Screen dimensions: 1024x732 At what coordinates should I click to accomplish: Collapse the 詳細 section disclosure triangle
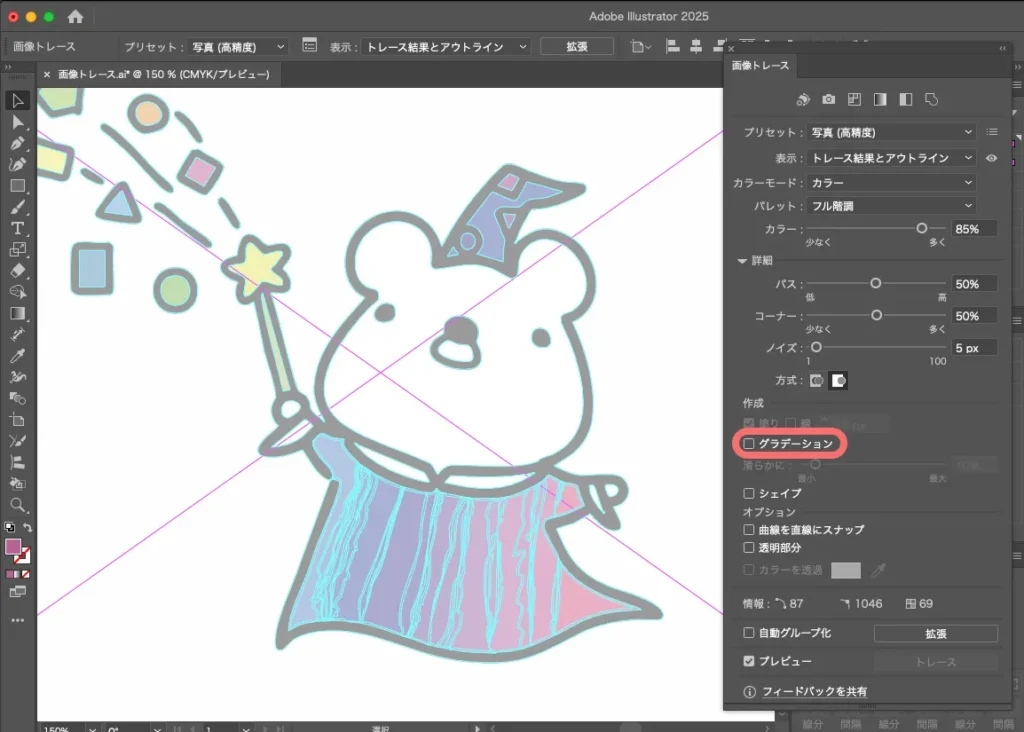742,261
